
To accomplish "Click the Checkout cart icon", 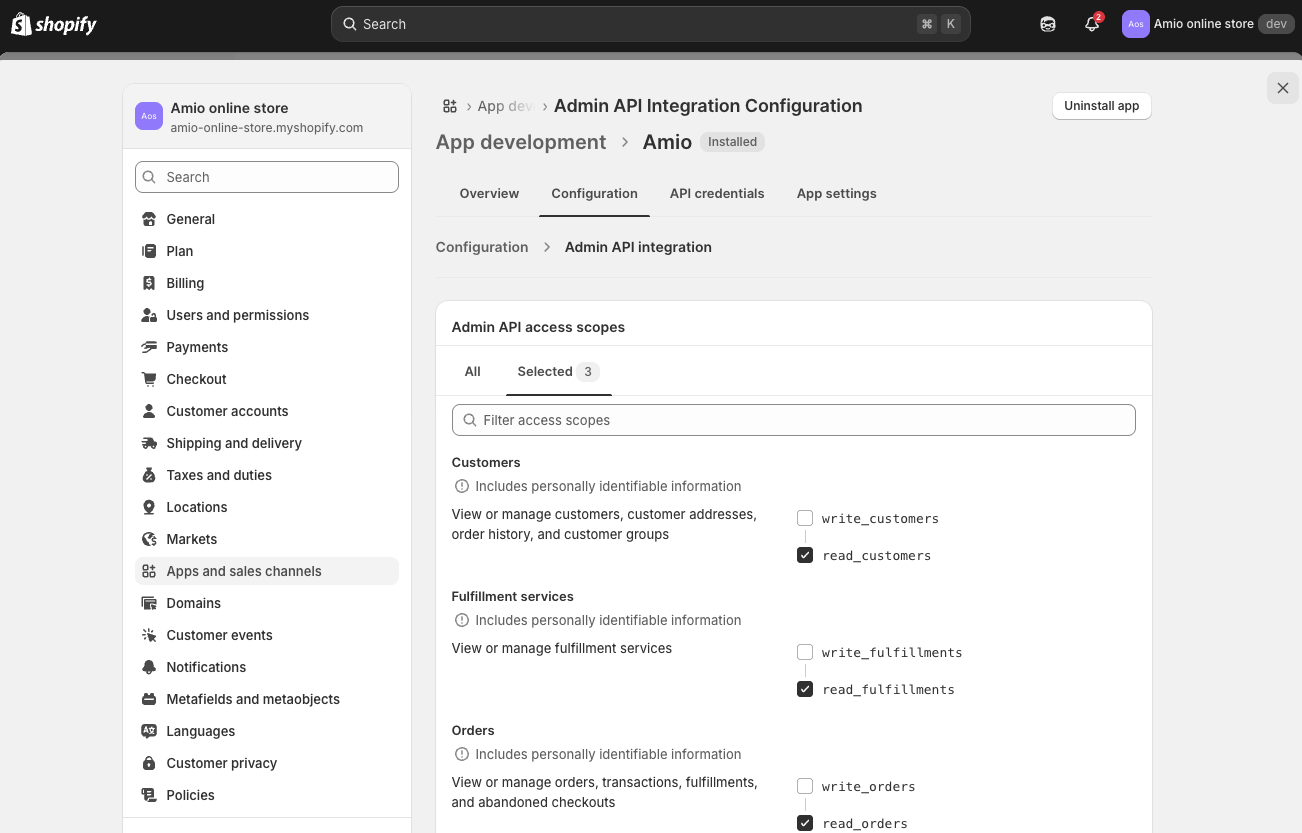I will pos(149,379).
